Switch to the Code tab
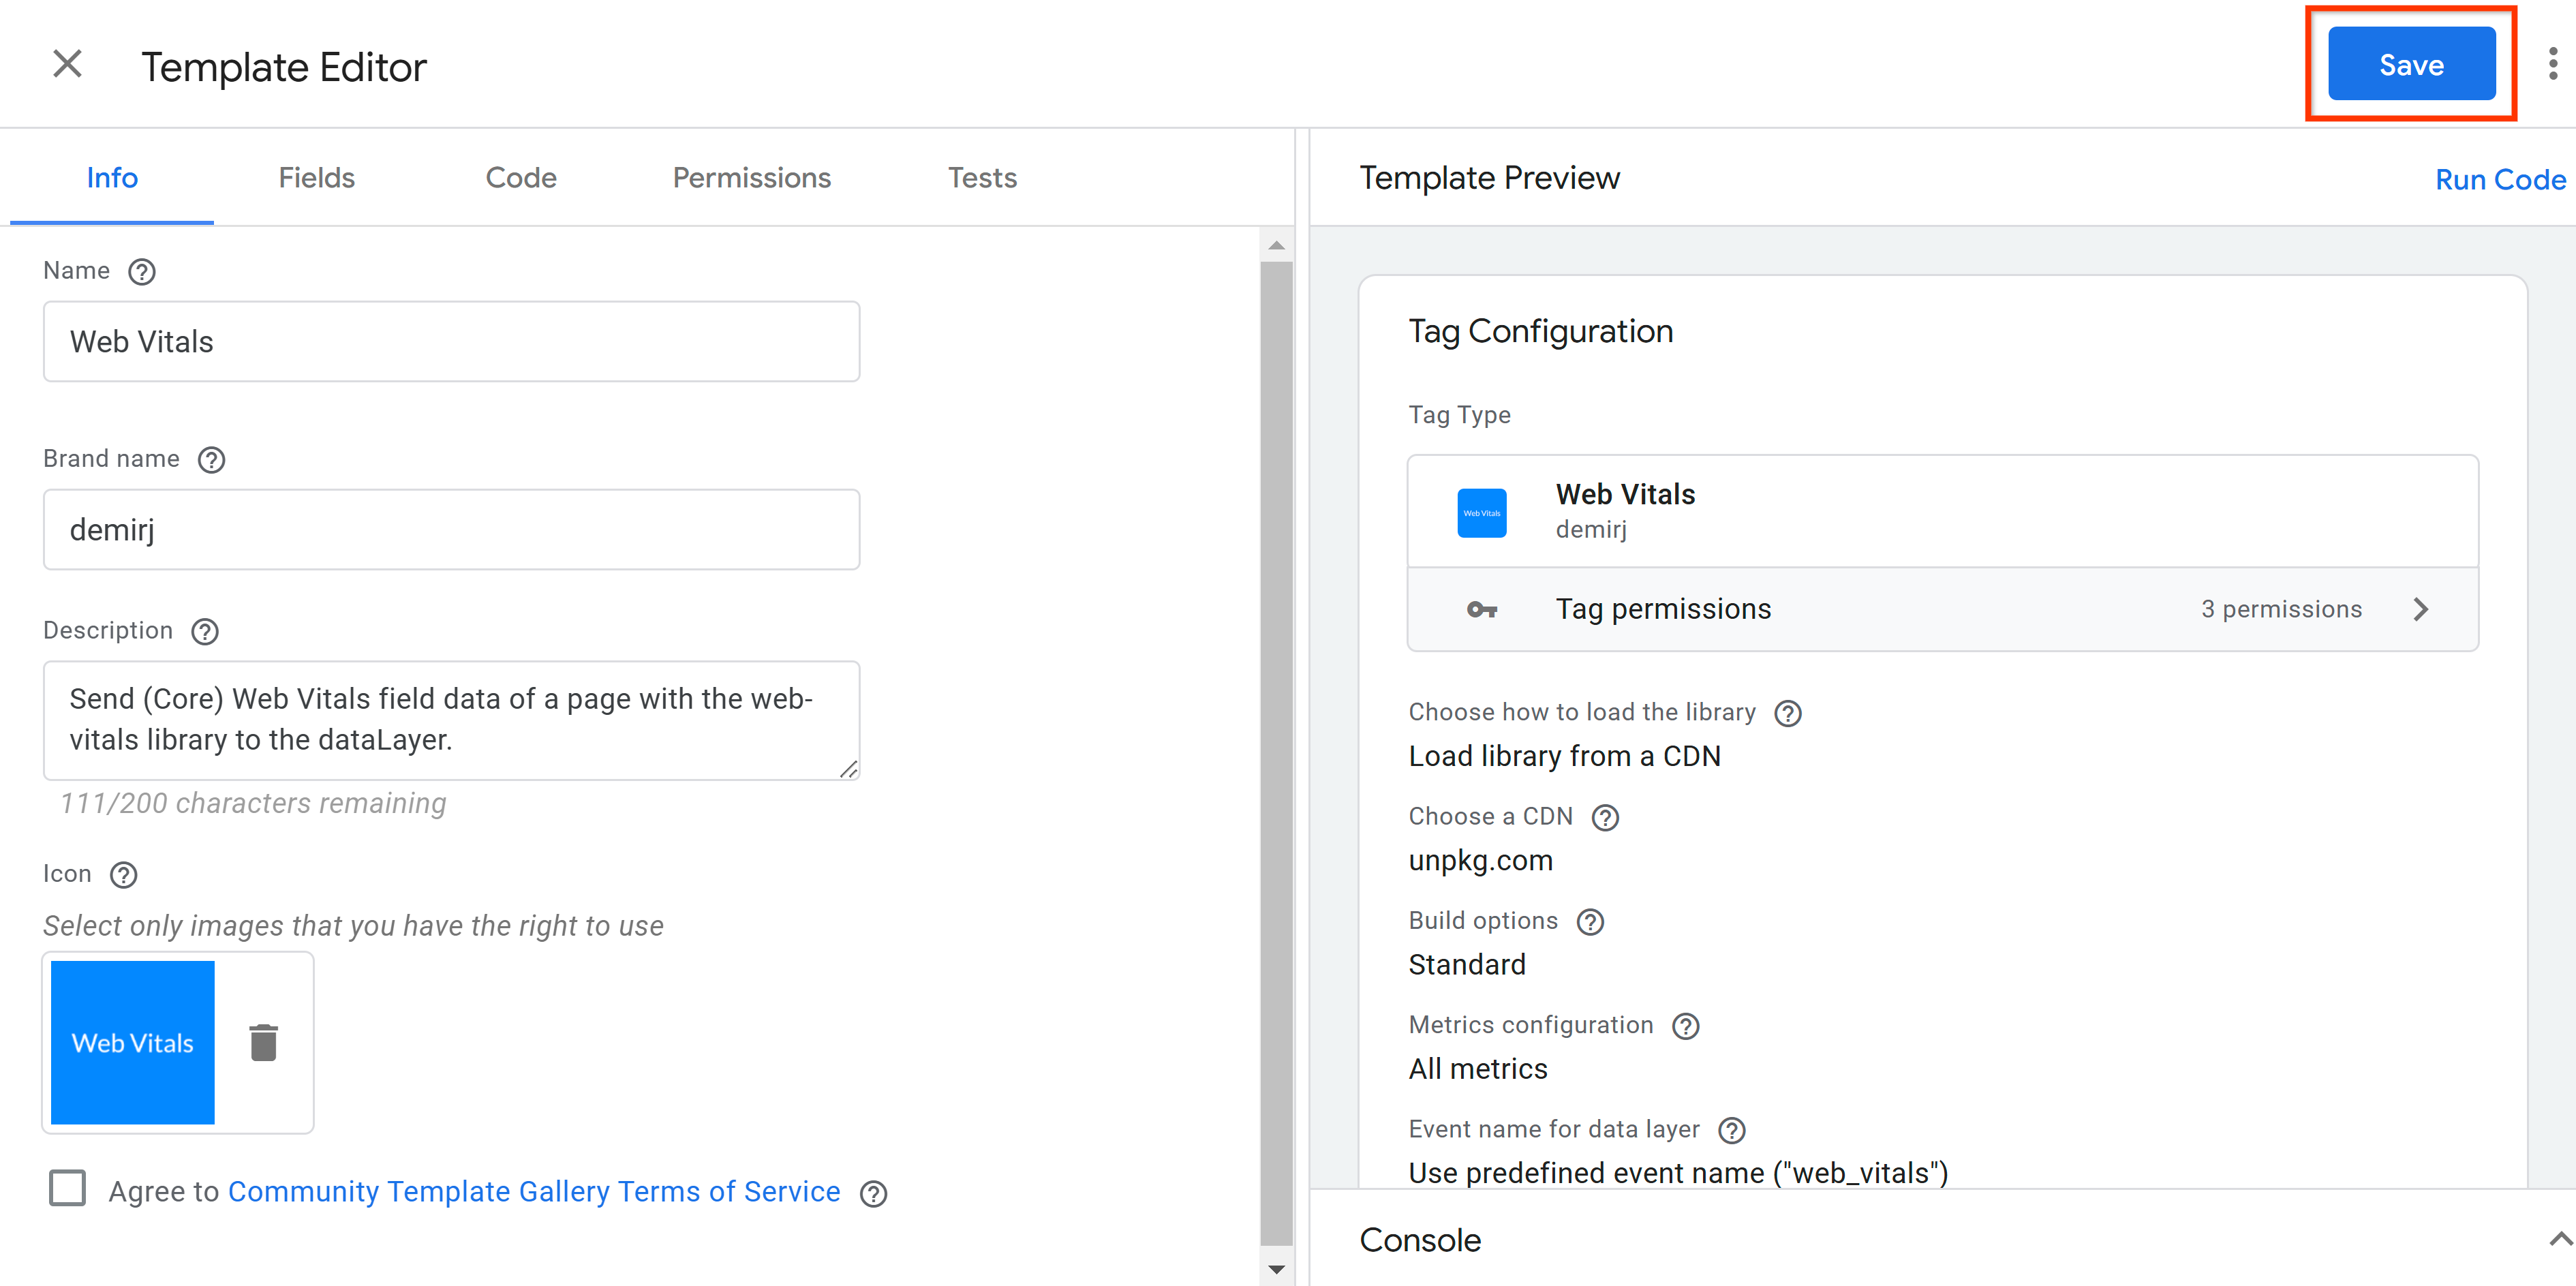The height and width of the screenshot is (1286, 2576). [519, 177]
